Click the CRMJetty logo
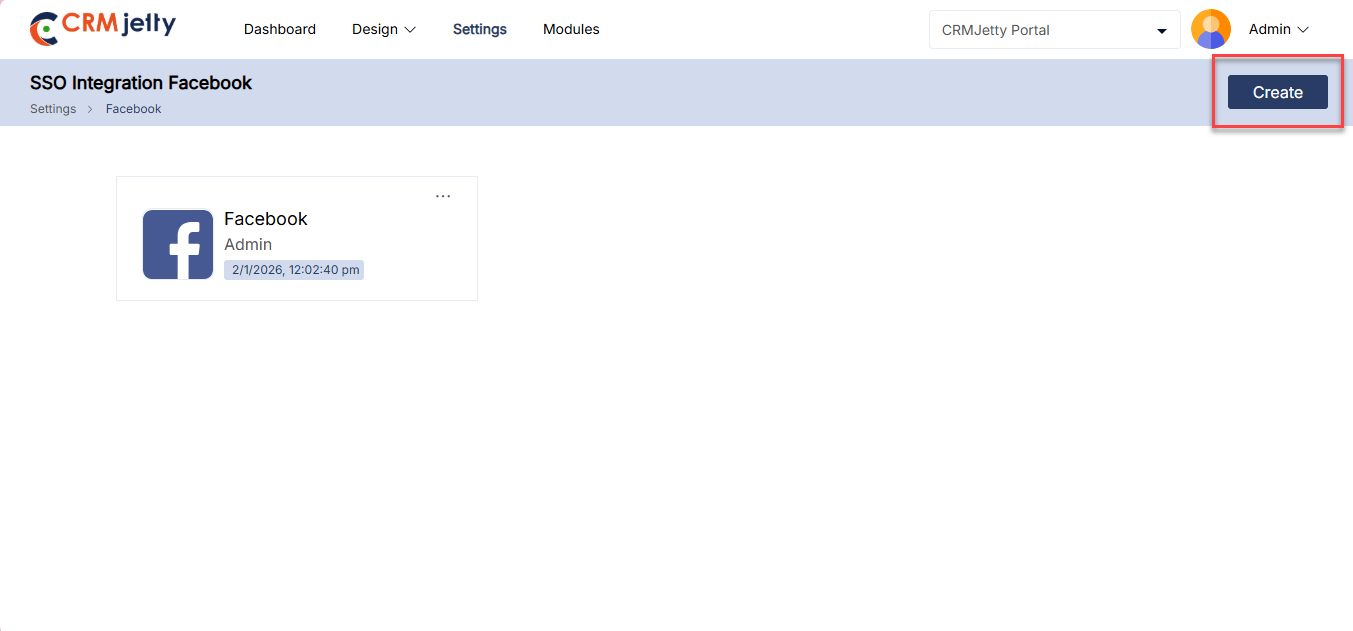The width and height of the screenshot is (1353, 631). click(x=103, y=28)
